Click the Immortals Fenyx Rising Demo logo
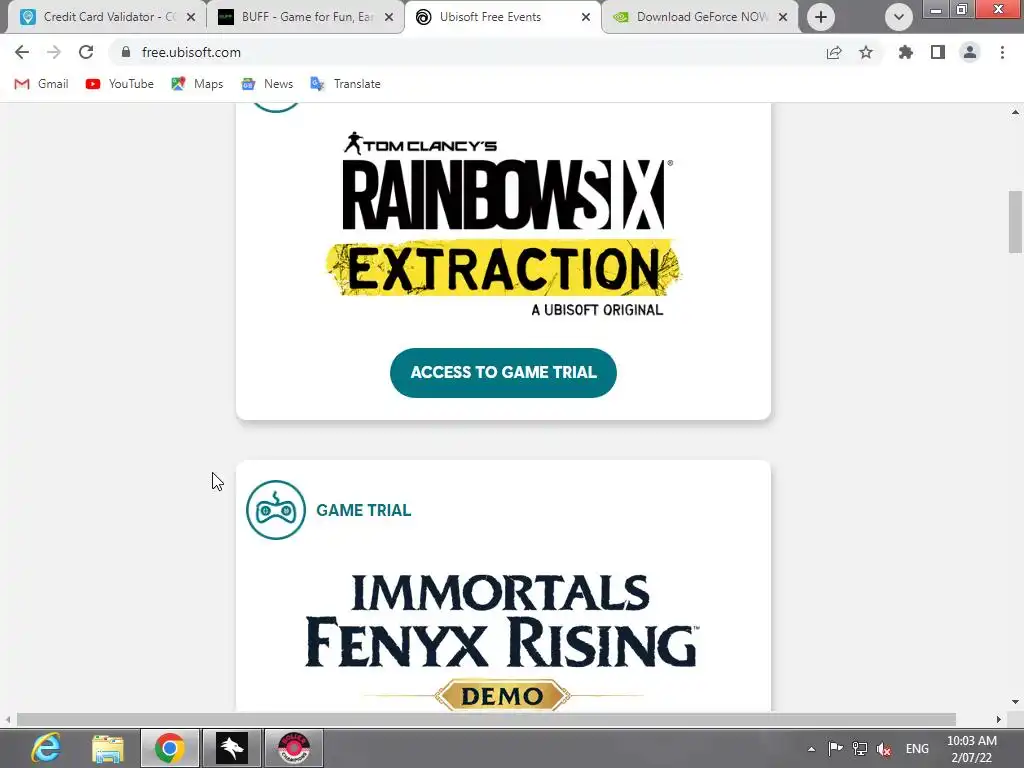 502,642
